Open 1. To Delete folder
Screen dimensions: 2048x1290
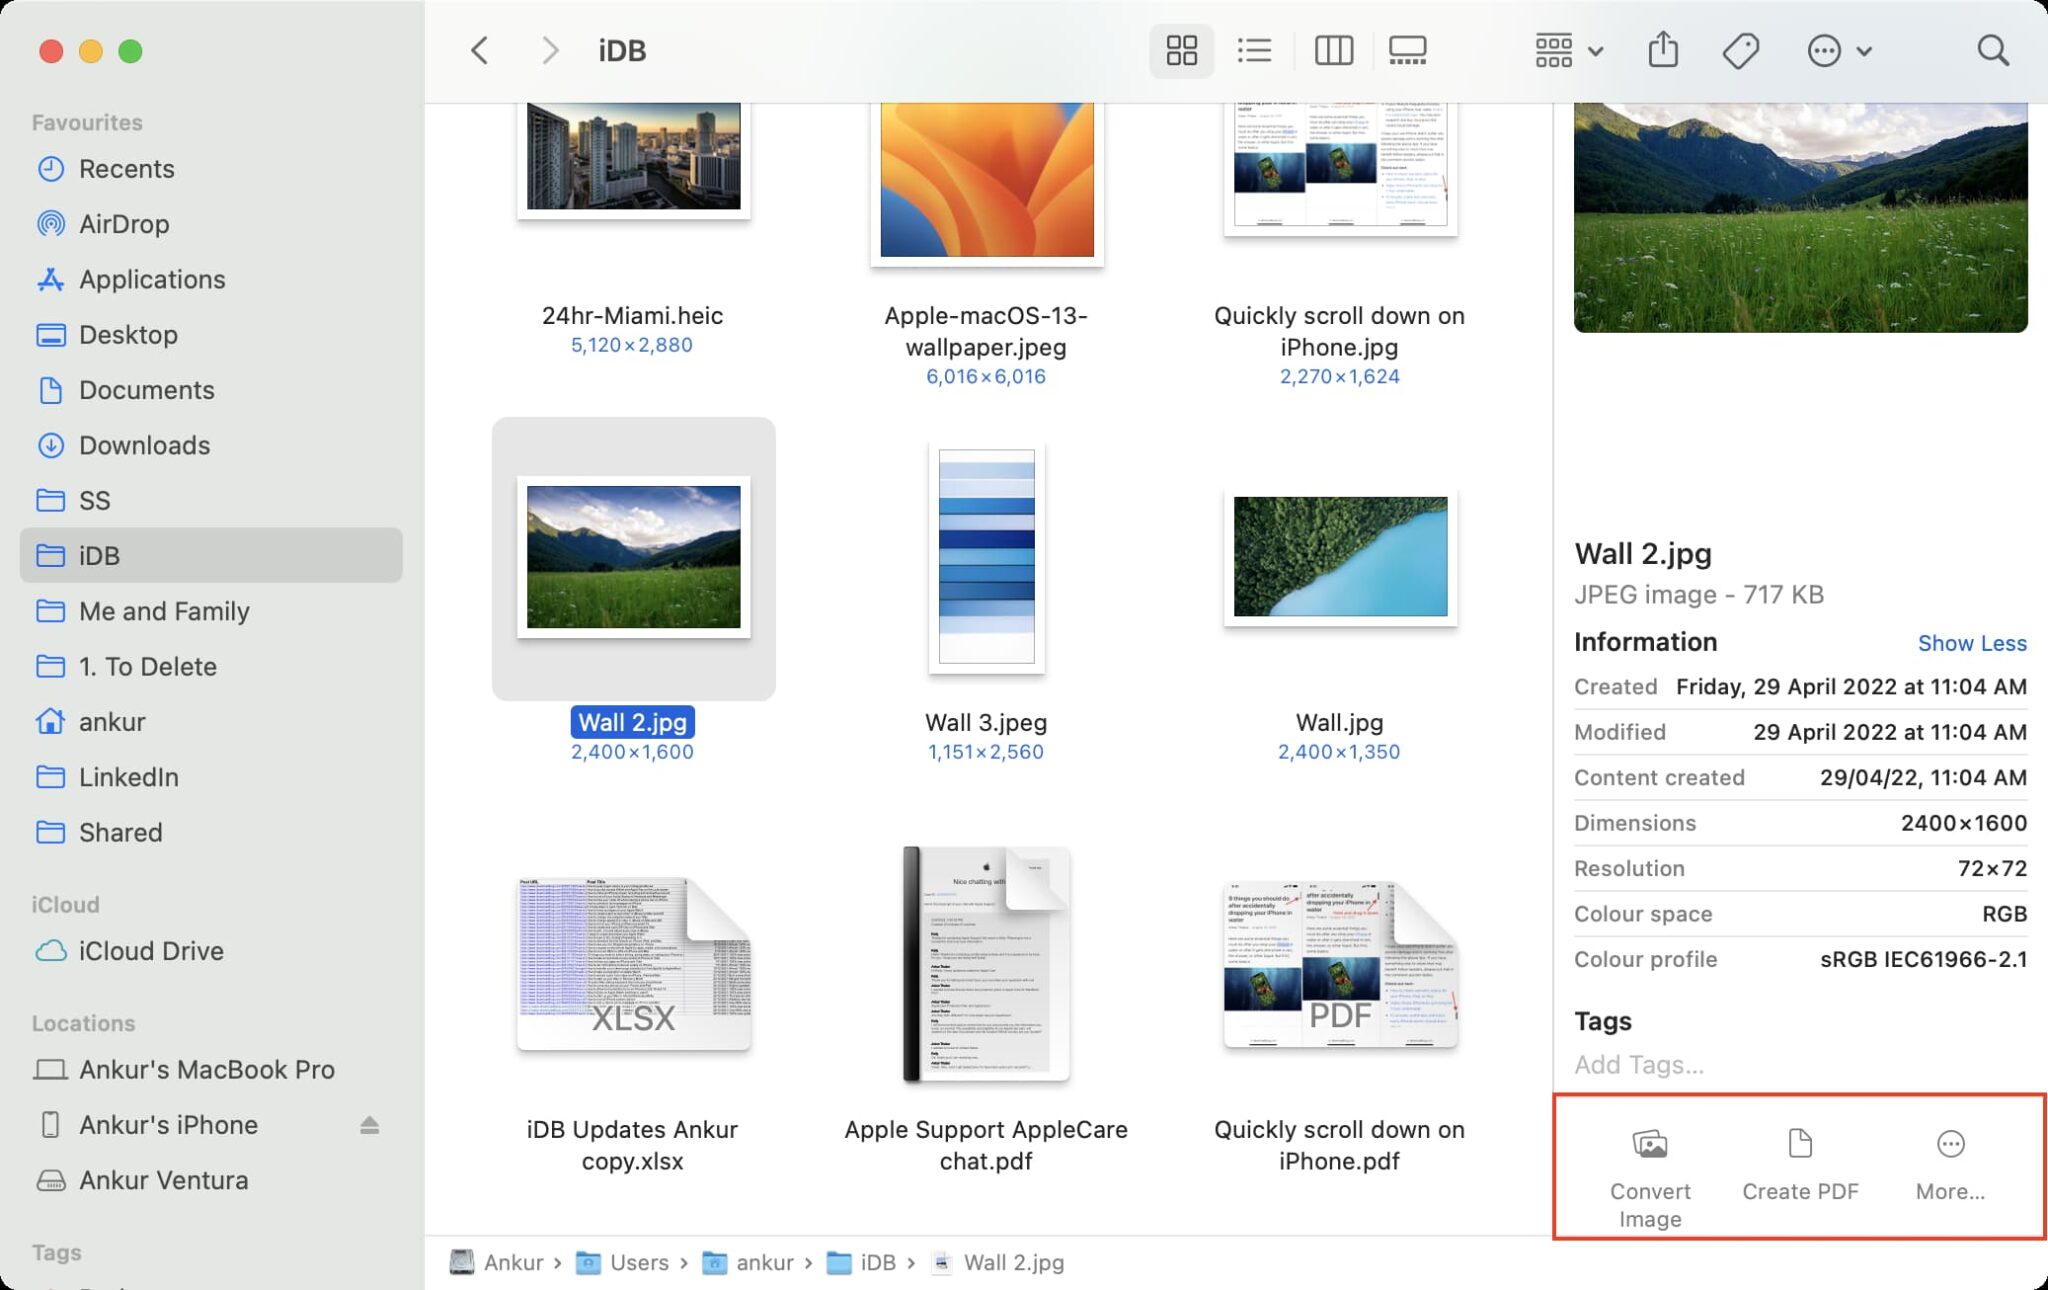(x=210, y=666)
